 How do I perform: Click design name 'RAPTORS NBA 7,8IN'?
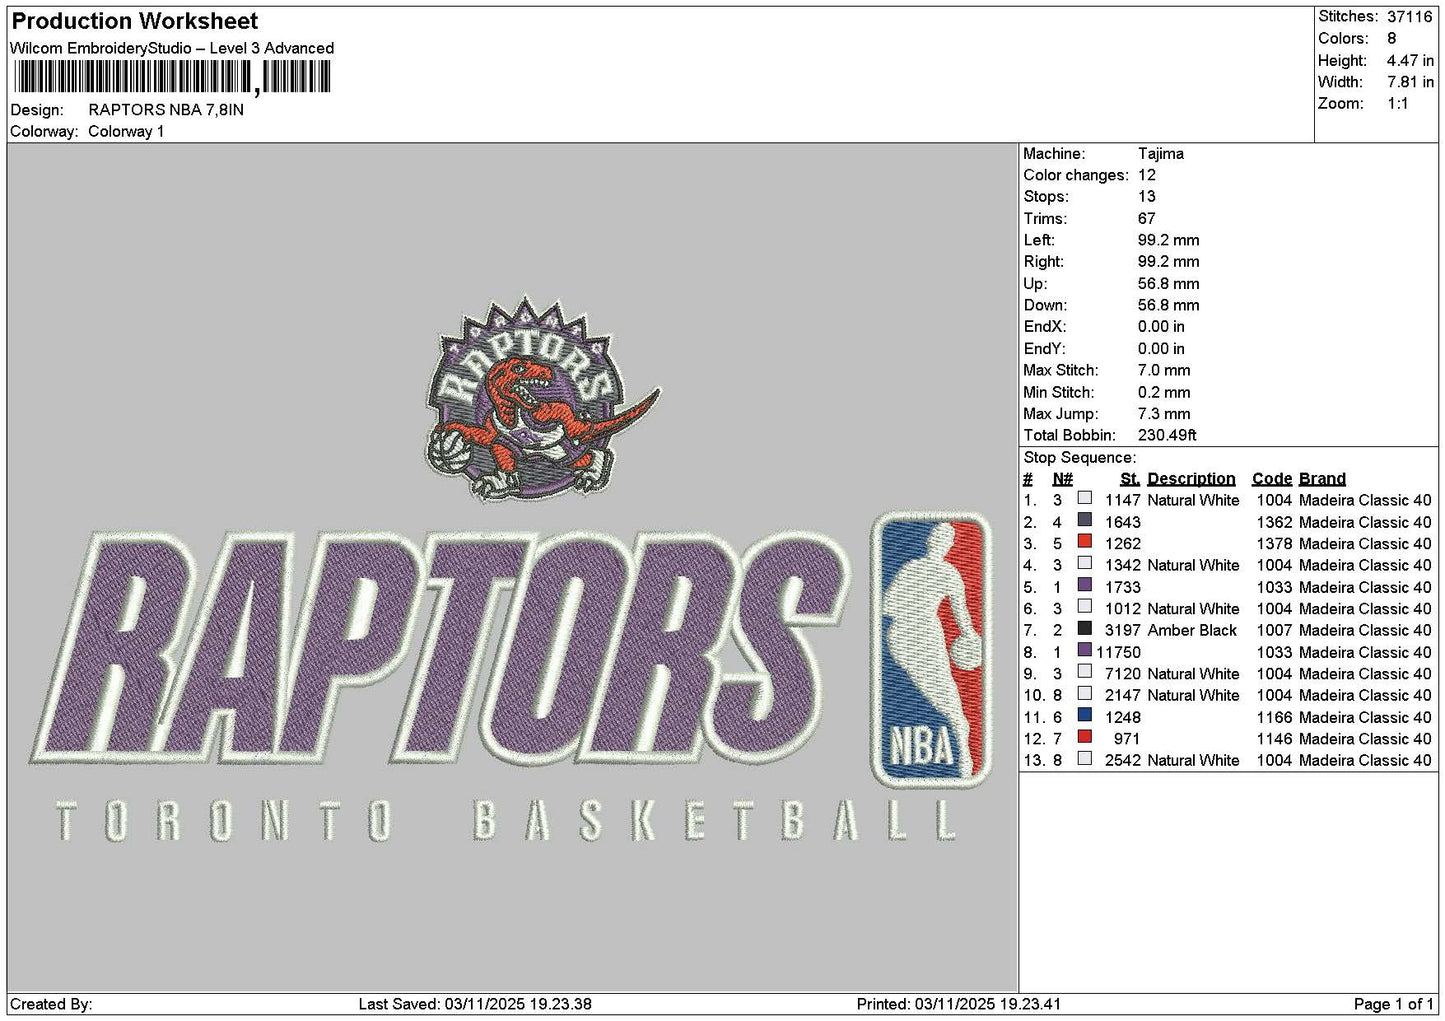tap(166, 110)
